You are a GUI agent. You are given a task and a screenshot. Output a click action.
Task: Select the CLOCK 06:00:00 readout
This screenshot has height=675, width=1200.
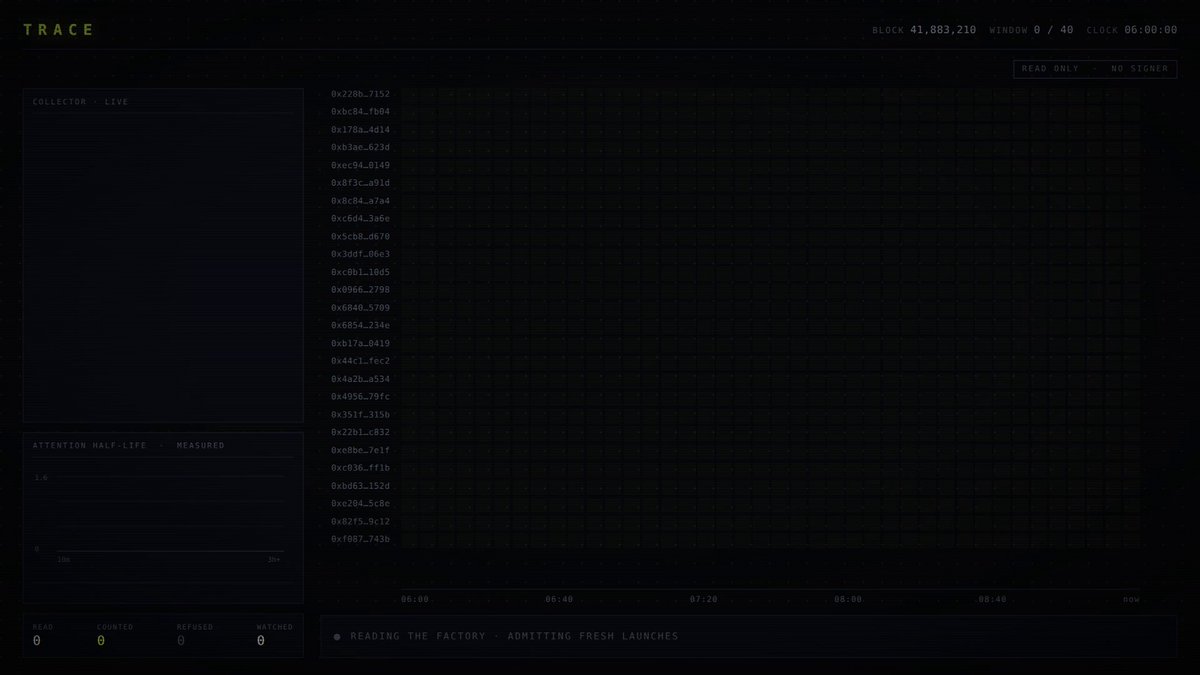pyautogui.click(x=1131, y=30)
